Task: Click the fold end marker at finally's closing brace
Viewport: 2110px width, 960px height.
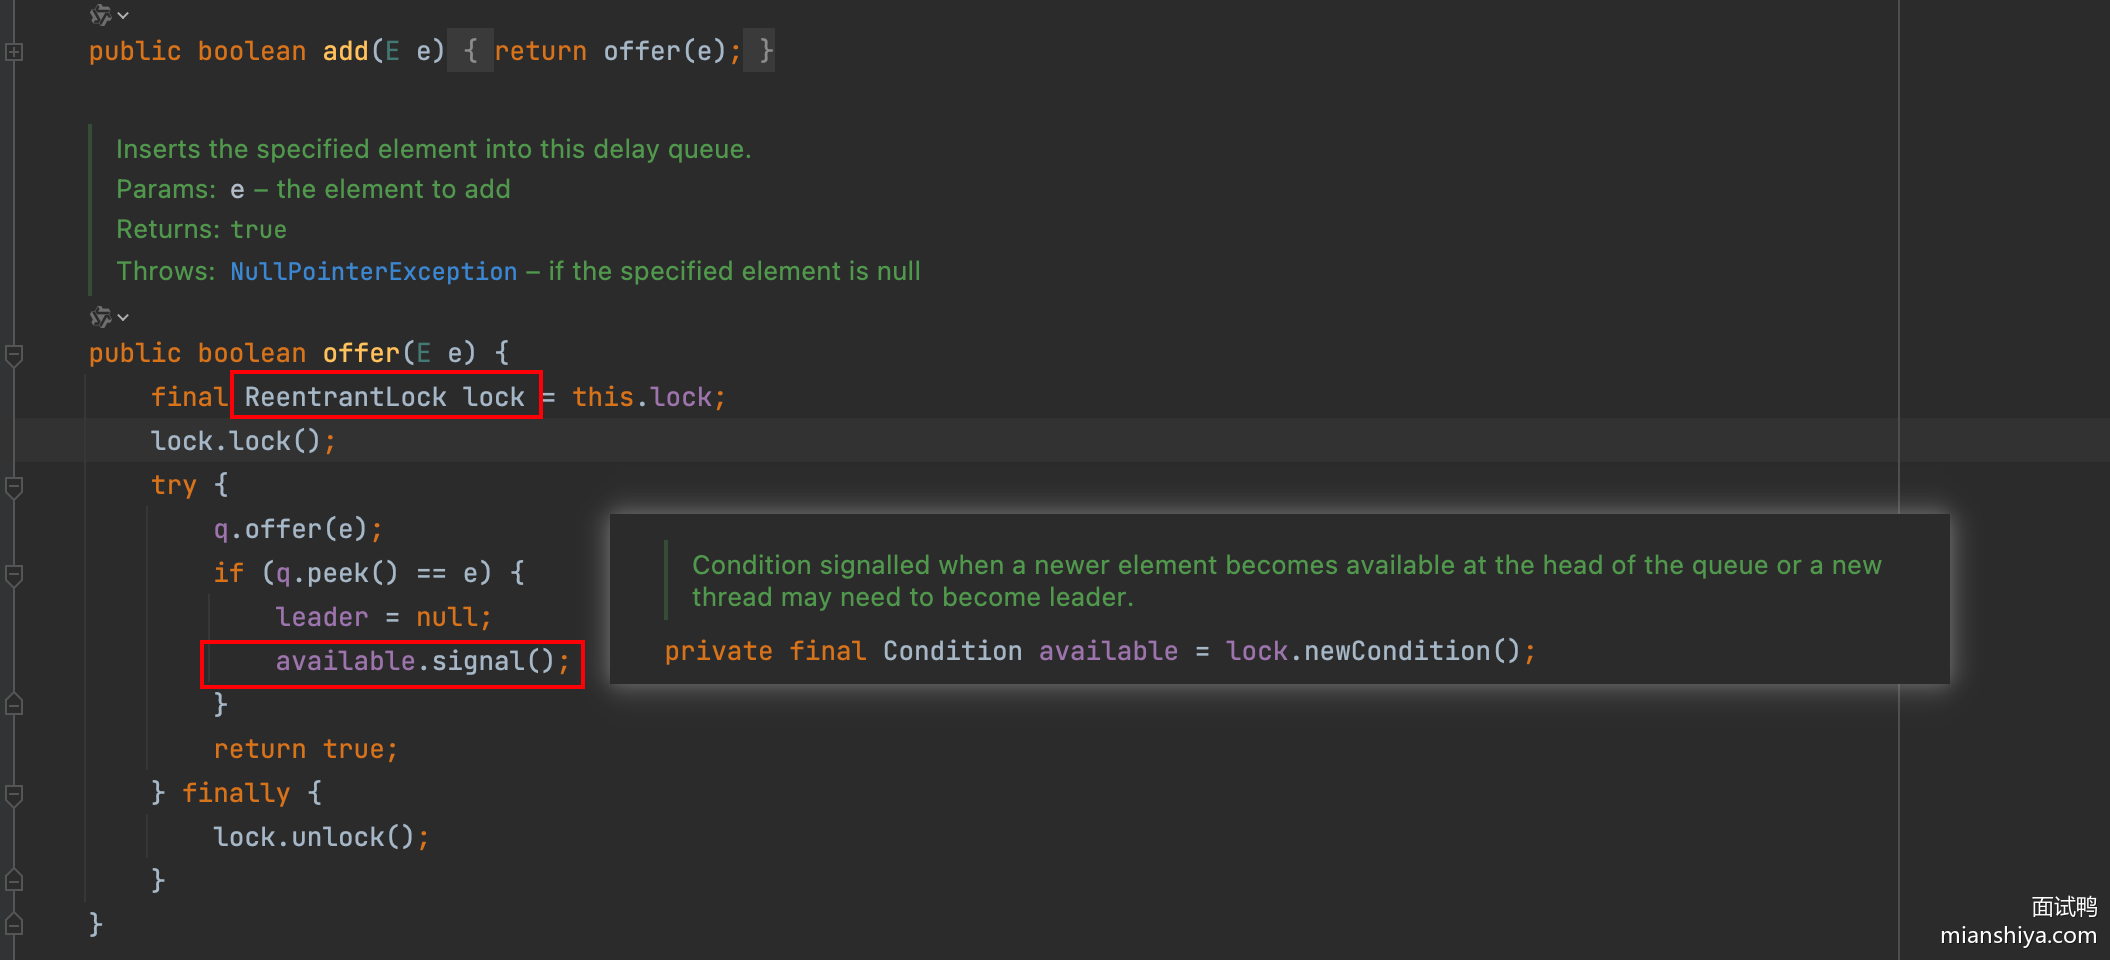Action: 14,881
